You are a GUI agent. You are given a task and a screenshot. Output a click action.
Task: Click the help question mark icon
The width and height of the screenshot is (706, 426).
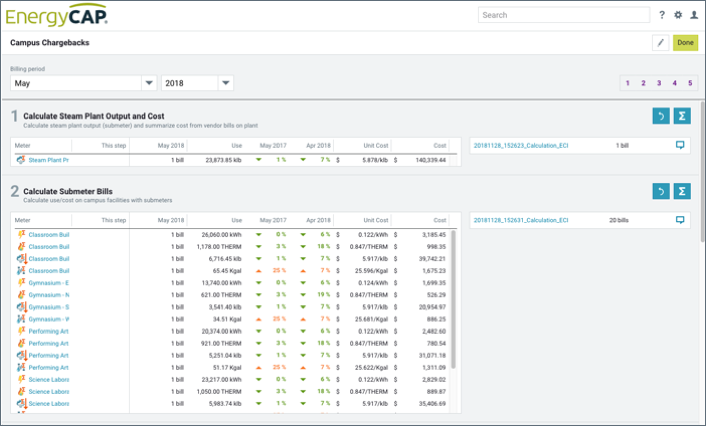coord(662,15)
